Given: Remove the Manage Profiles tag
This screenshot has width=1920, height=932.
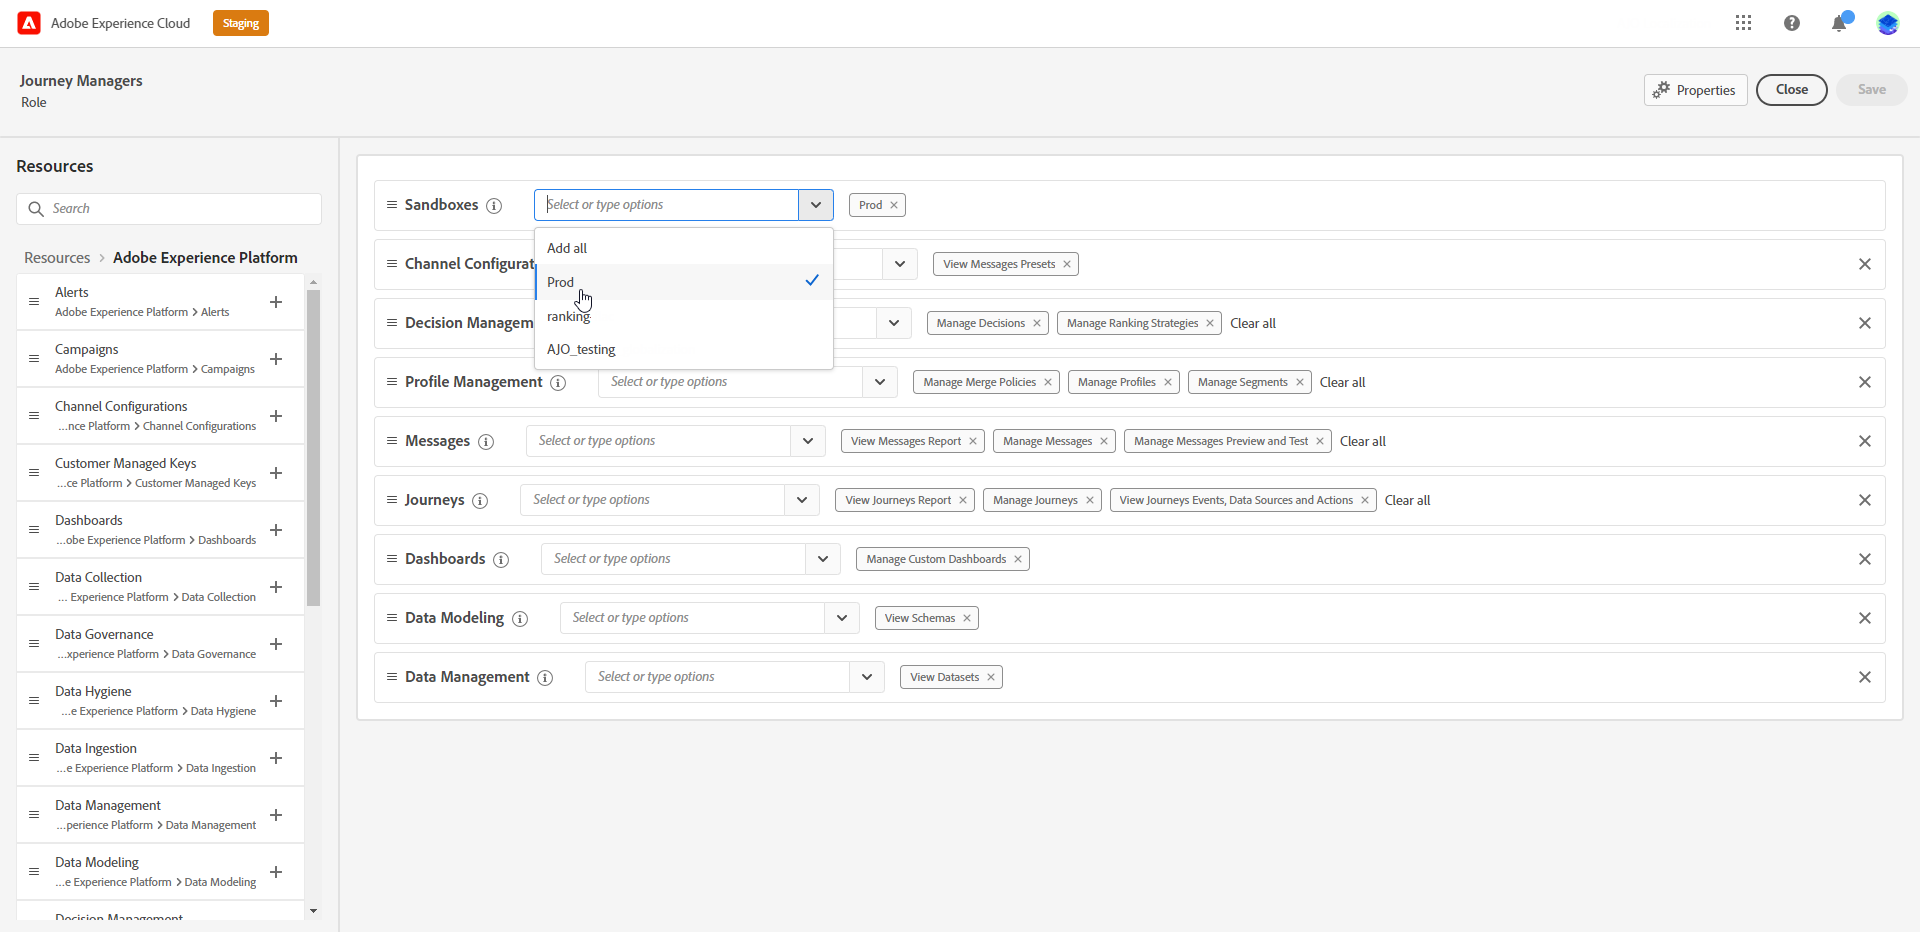Looking at the screenshot, I should coord(1167,382).
